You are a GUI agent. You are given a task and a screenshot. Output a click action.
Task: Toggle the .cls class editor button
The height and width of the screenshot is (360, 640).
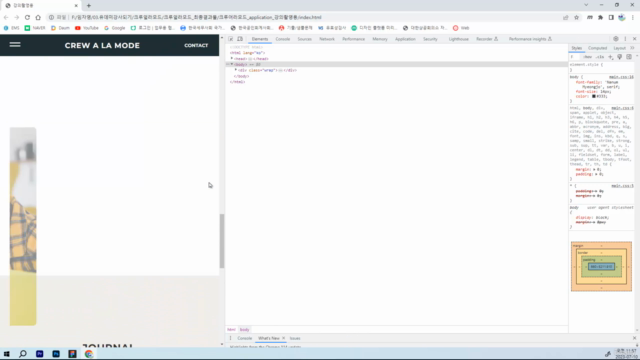(x=600, y=57)
